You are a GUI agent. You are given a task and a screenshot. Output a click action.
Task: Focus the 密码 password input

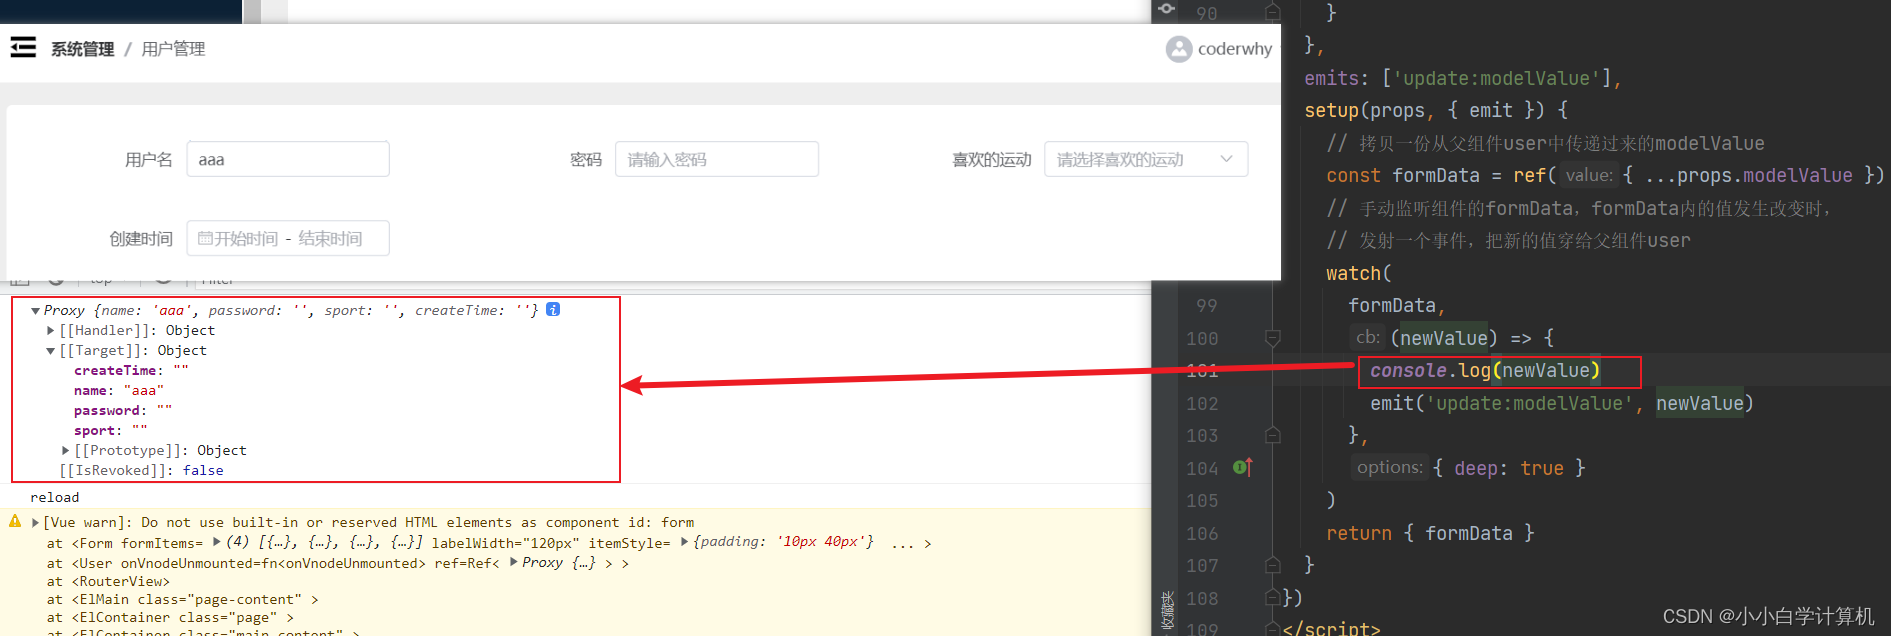(717, 159)
